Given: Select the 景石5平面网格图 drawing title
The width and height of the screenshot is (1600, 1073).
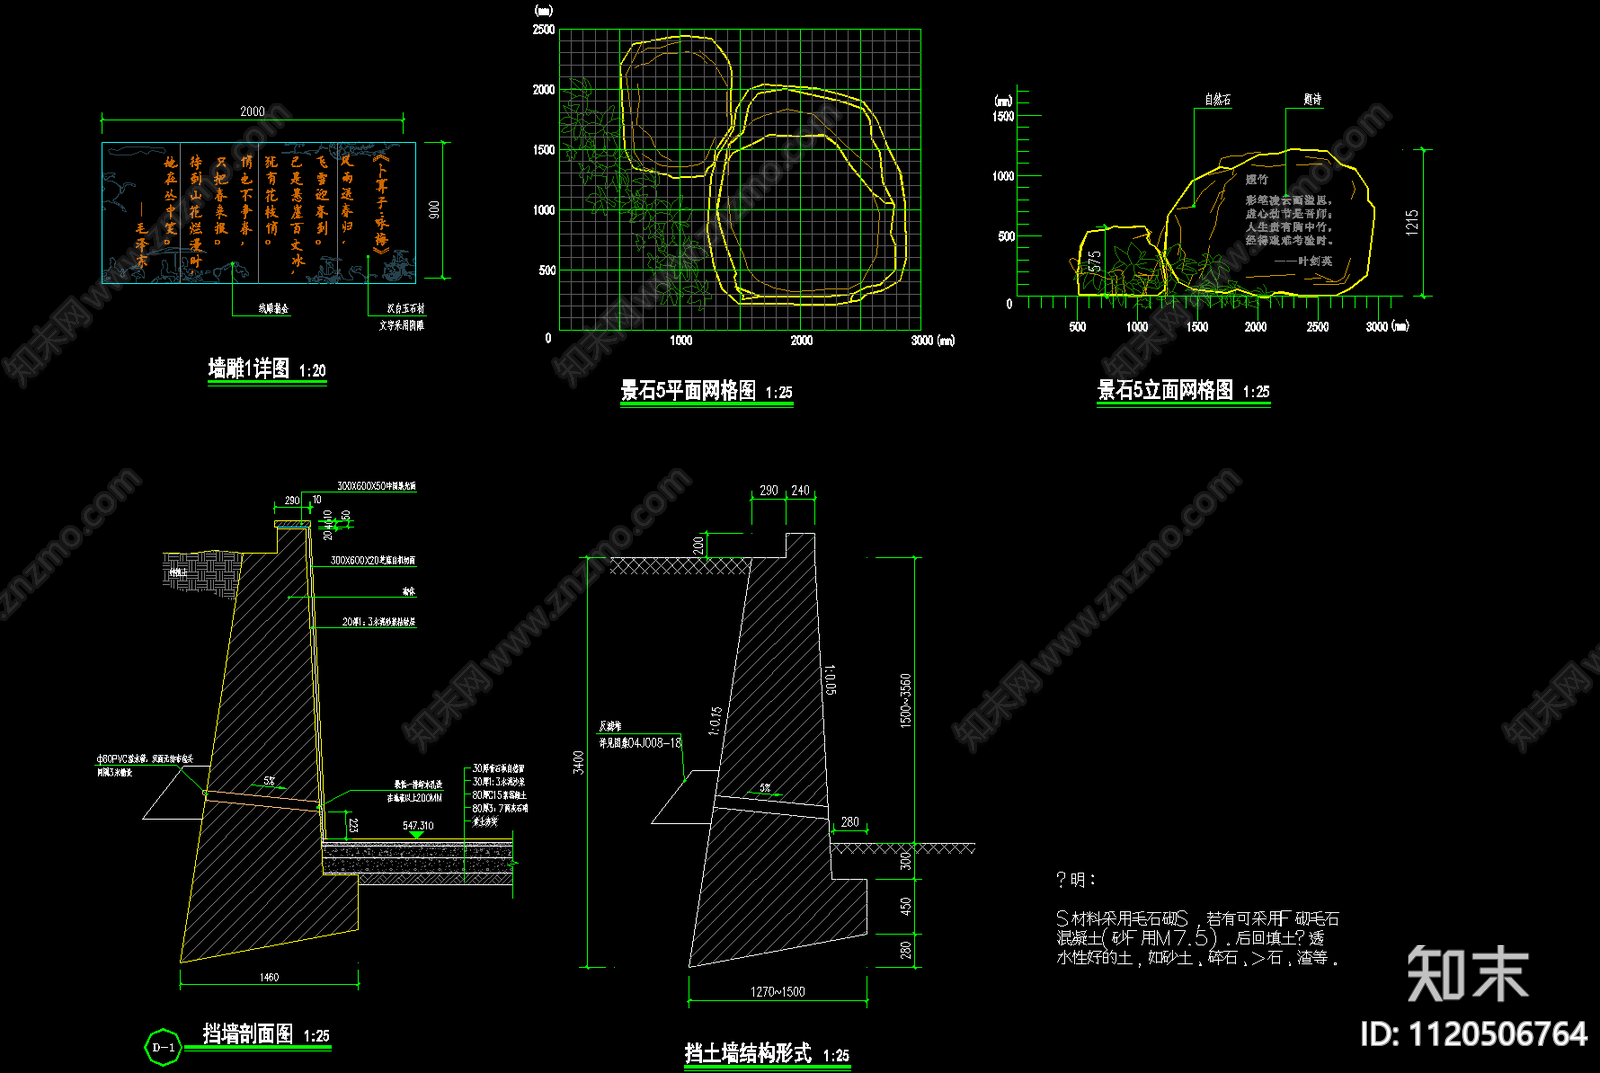Looking at the screenshot, I should pos(688,391).
